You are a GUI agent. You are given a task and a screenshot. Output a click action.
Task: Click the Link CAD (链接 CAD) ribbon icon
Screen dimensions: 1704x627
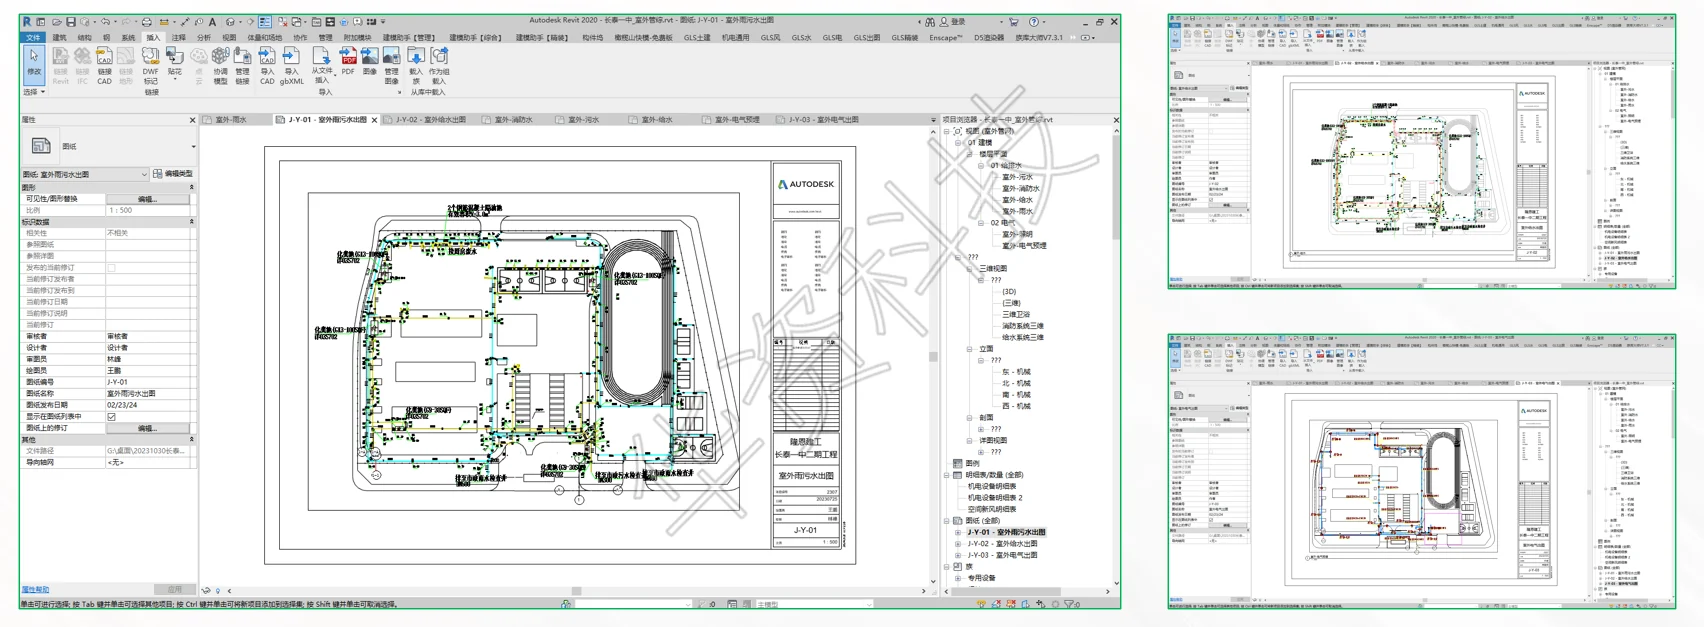104,65
